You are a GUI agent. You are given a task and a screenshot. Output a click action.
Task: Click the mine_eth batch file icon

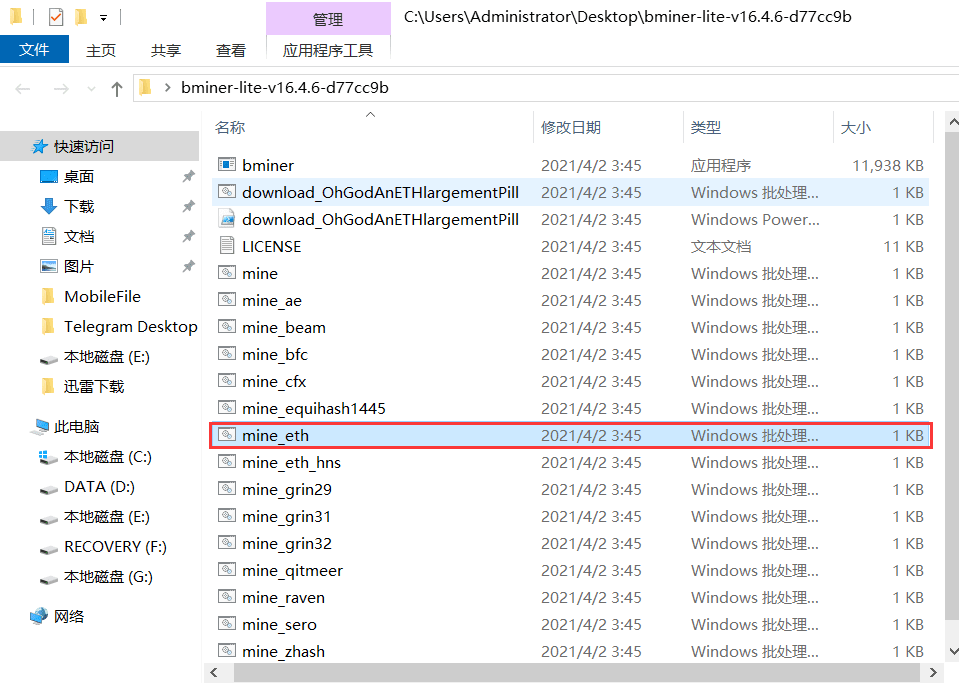(227, 435)
